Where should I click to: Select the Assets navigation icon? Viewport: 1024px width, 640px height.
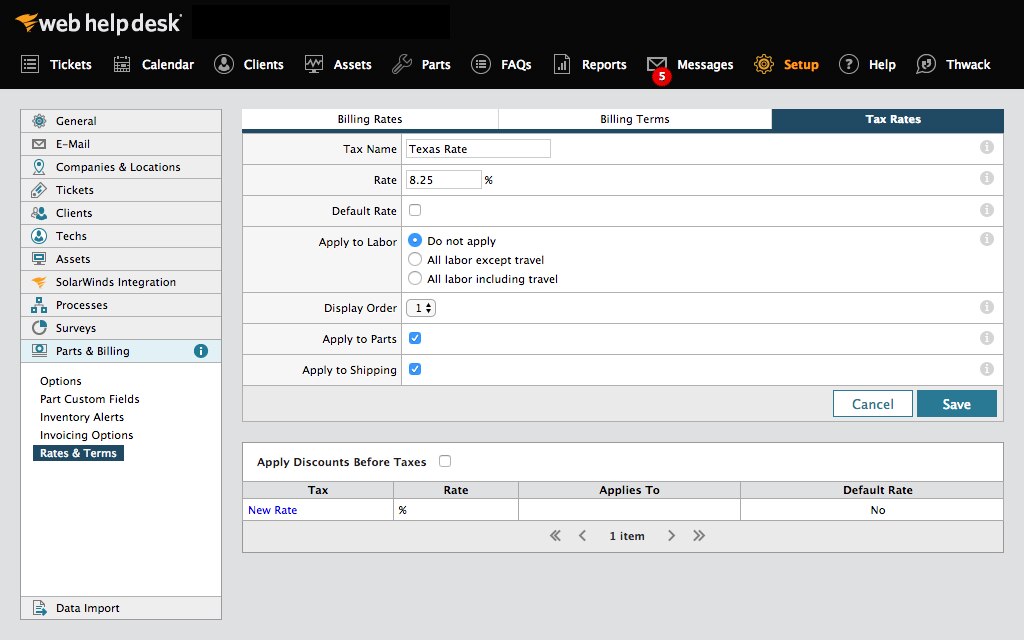[x=315, y=63]
